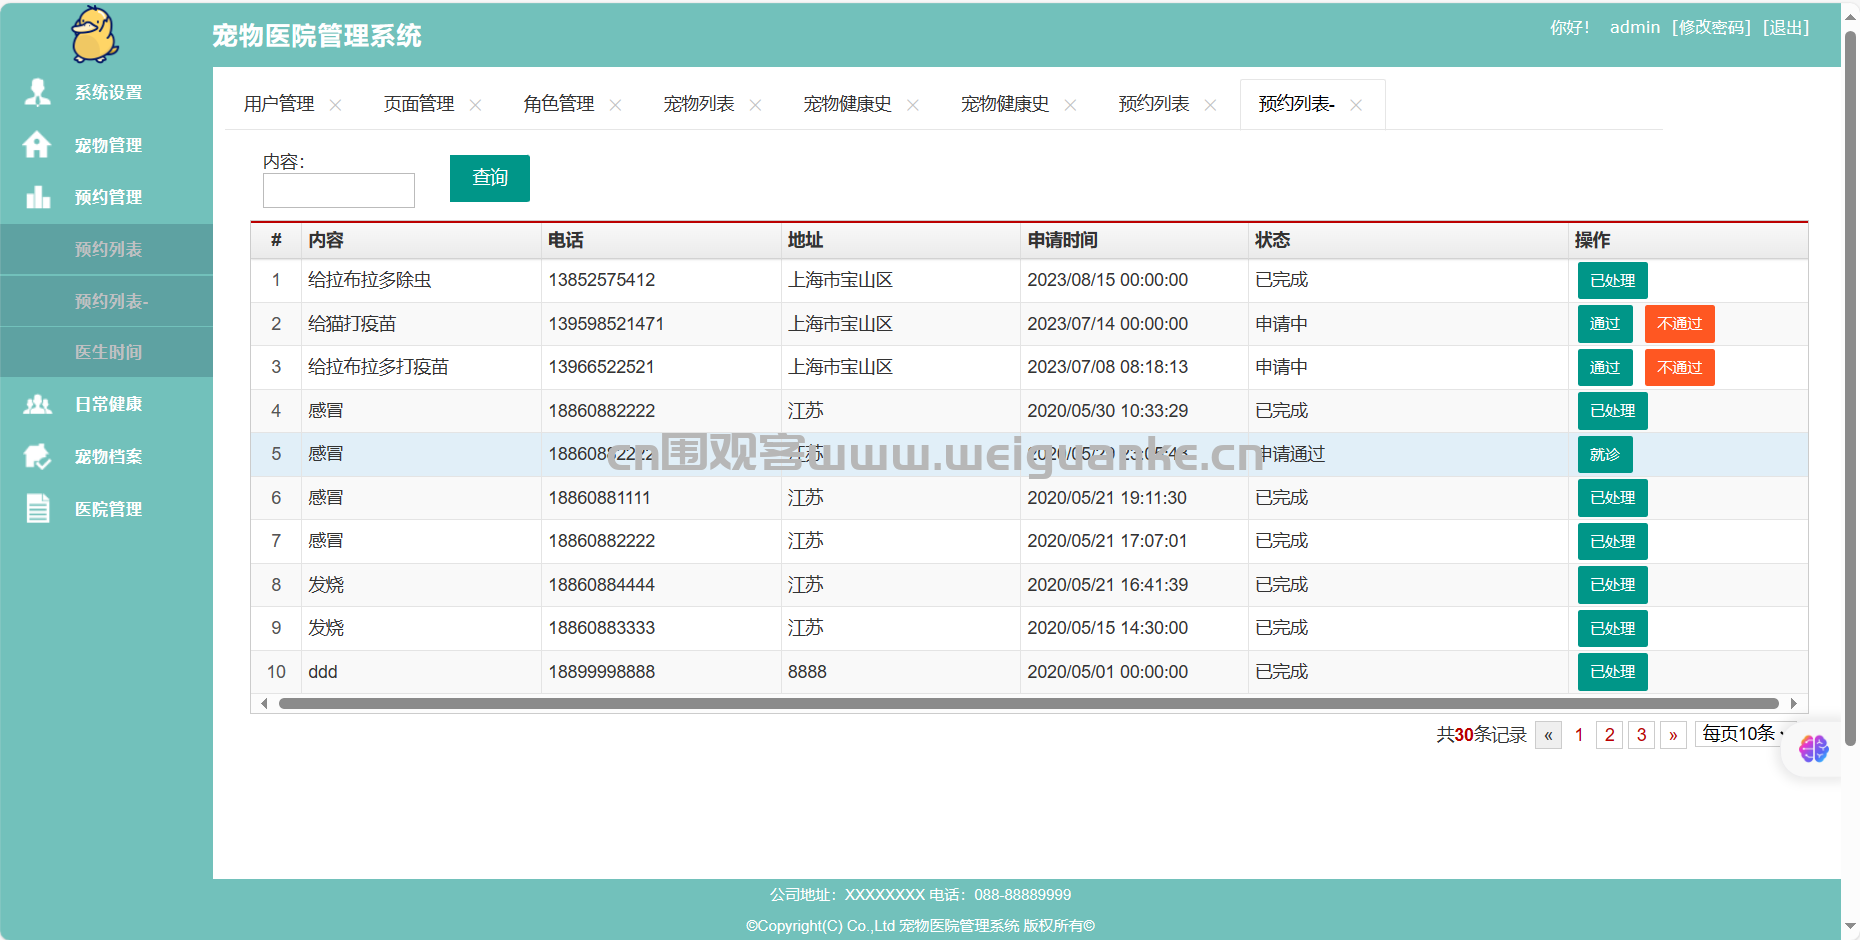The width and height of the screenshot is (1860, 940).
Task: Go to next page with » button
Action: (1673, 735)
